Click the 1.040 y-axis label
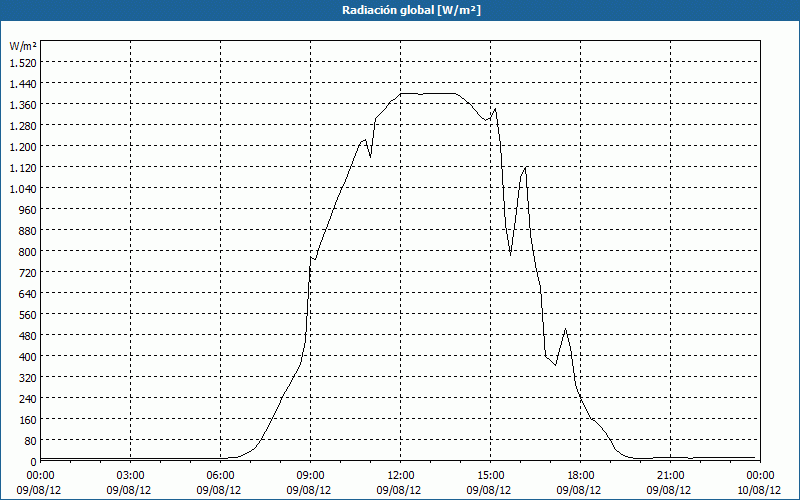Image resolution: width=800 pixels, height=500 pixels. coord(23,188)
